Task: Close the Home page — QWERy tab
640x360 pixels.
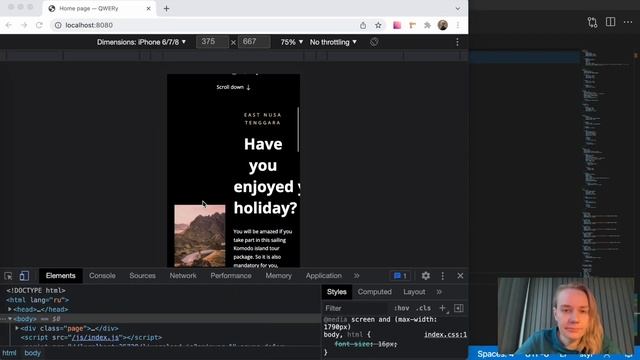Action: click(149, 9)
